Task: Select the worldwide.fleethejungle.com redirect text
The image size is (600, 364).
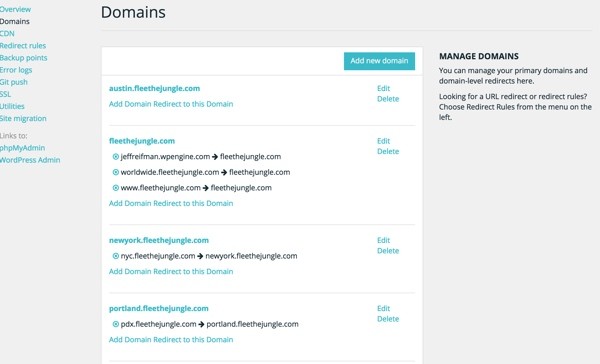Action: [205, 172]
